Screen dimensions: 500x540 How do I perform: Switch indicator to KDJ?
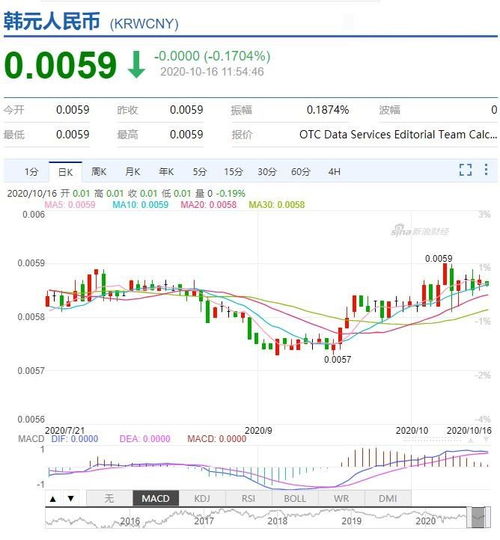[x=202, y=498]
